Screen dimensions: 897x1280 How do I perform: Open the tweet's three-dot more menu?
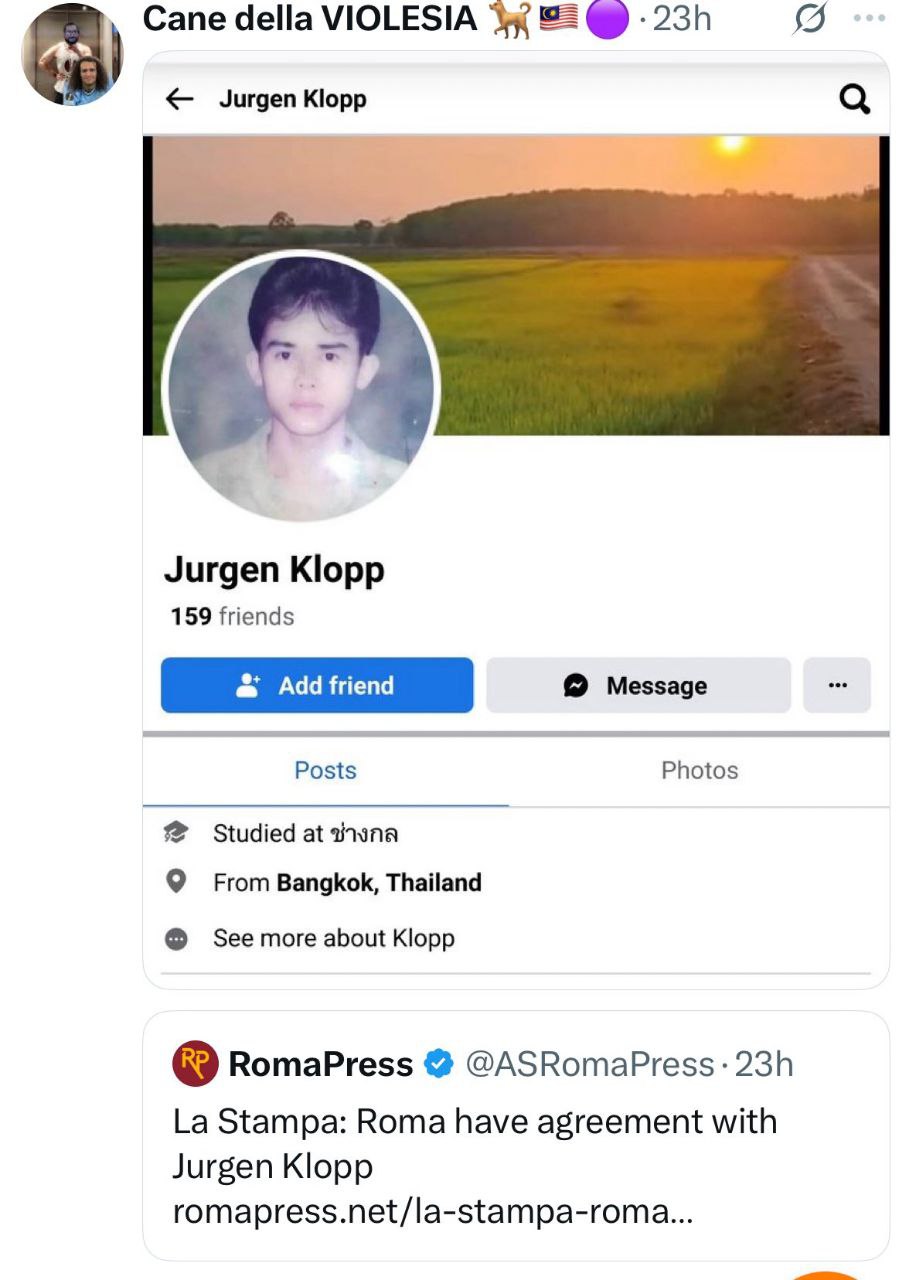[x=869, y=19]
